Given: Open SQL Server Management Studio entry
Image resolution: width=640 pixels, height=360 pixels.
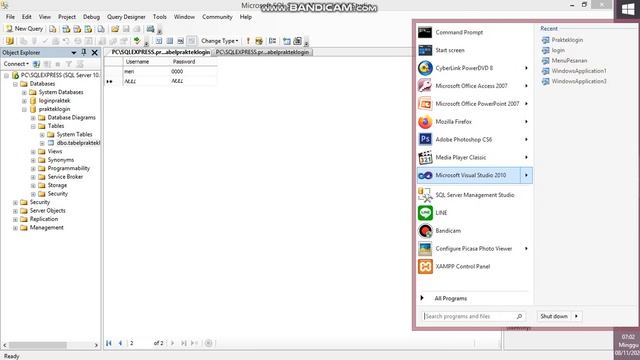Looking at the screenshot, I should click(x=473, y=195).
